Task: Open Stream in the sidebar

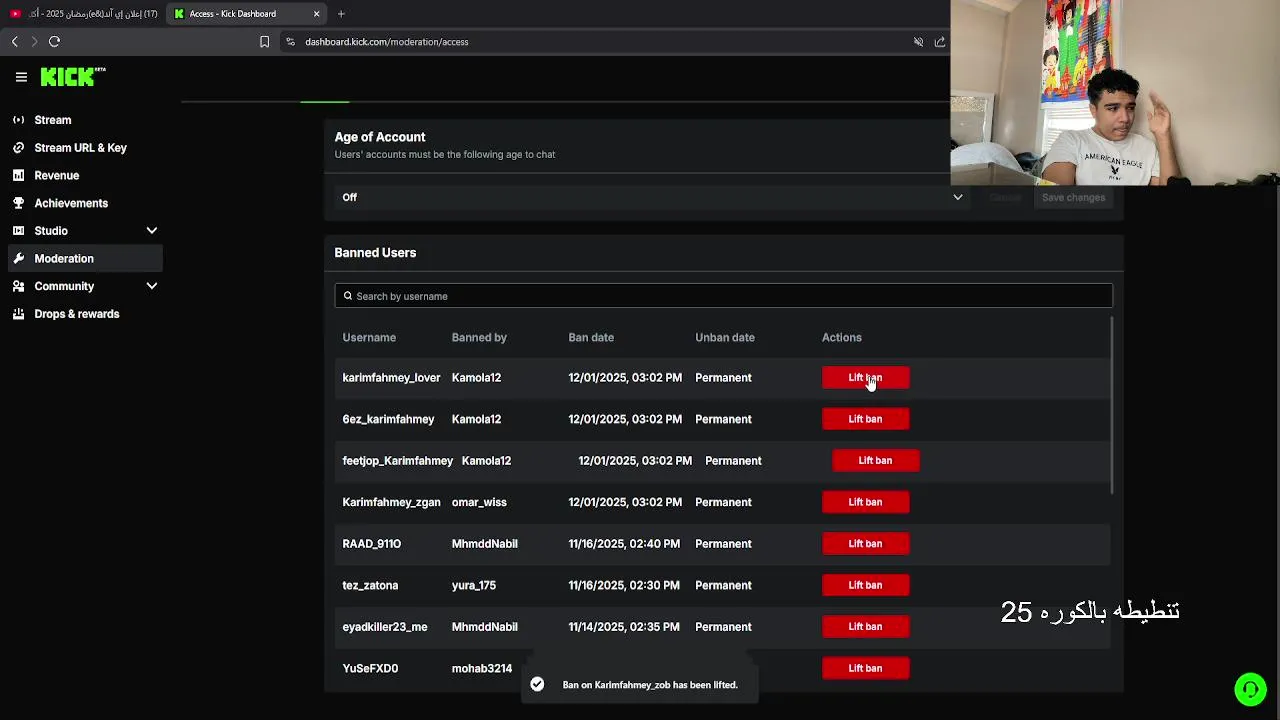Action: click(x=53, y=120)
